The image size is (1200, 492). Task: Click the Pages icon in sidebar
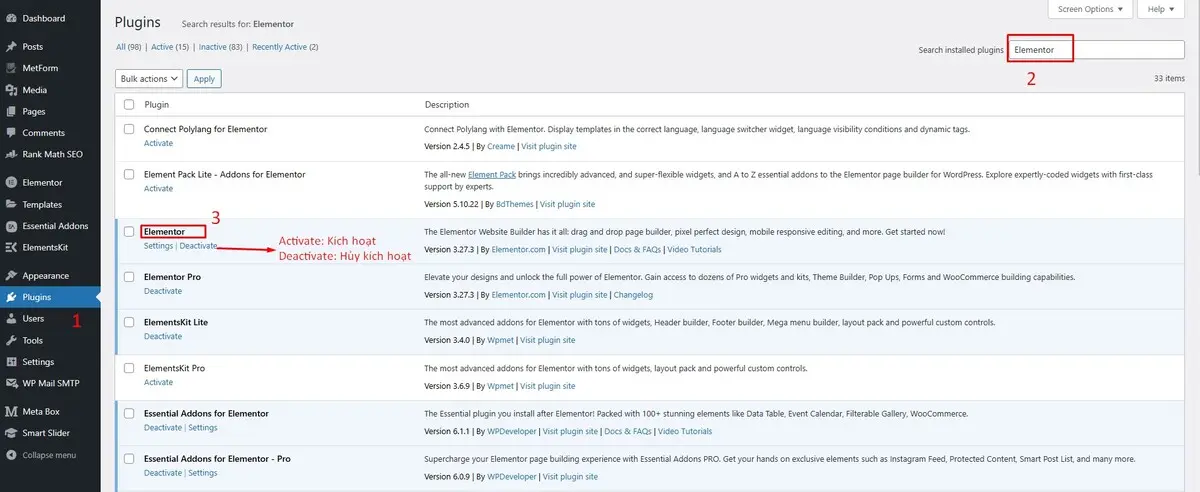pos(11,111)
